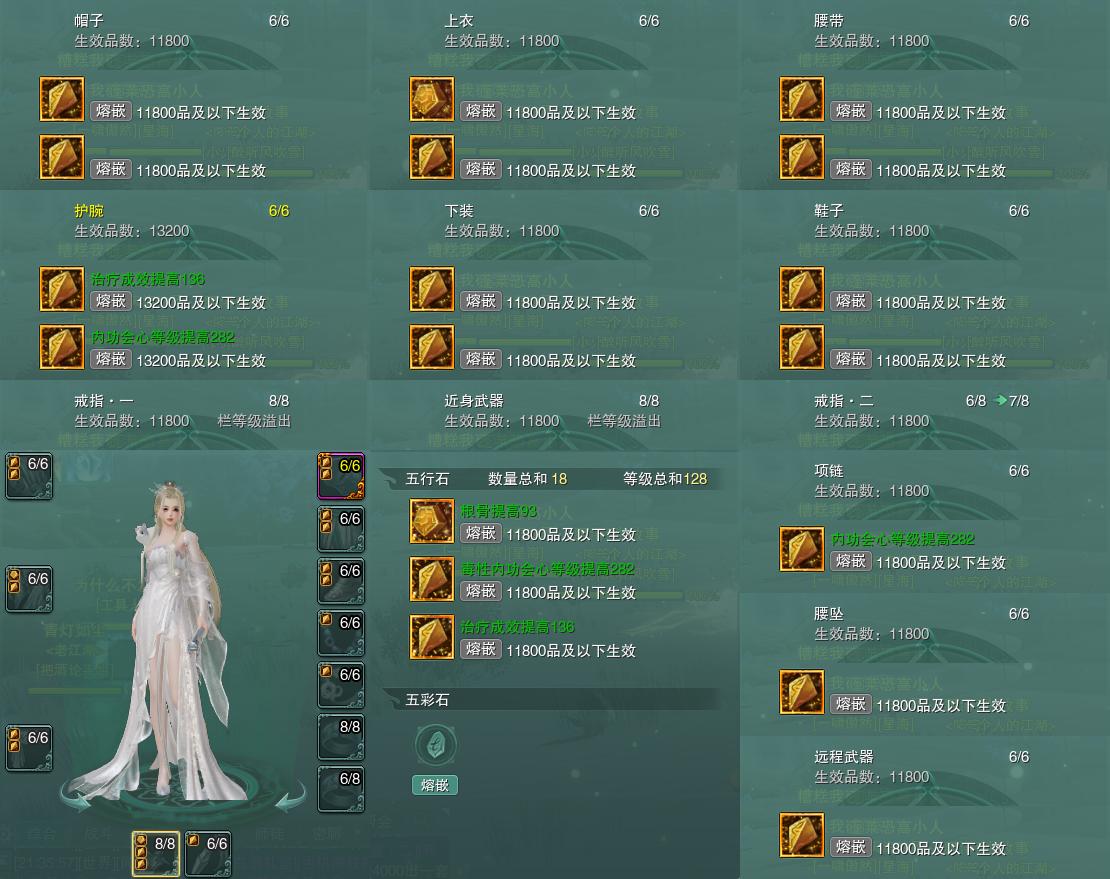Click the second gem icon under 上衣

[432, 157]
